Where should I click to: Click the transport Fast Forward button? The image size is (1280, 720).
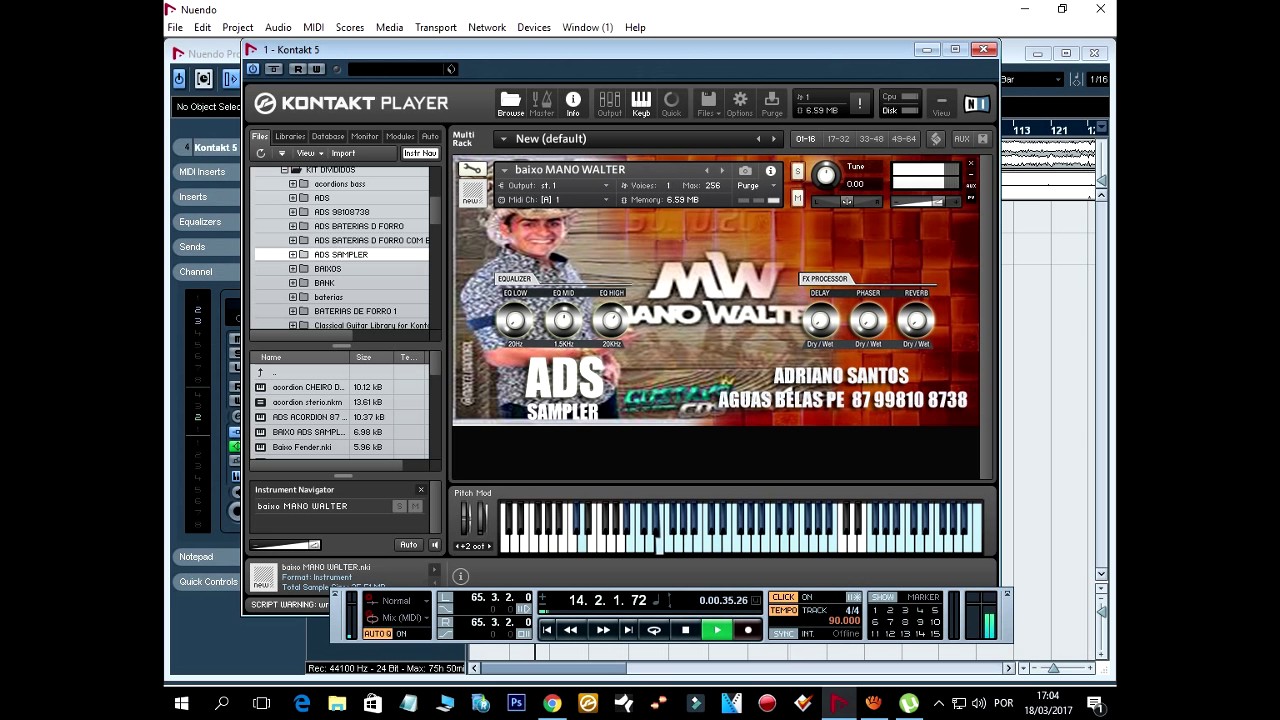point(602,630)
